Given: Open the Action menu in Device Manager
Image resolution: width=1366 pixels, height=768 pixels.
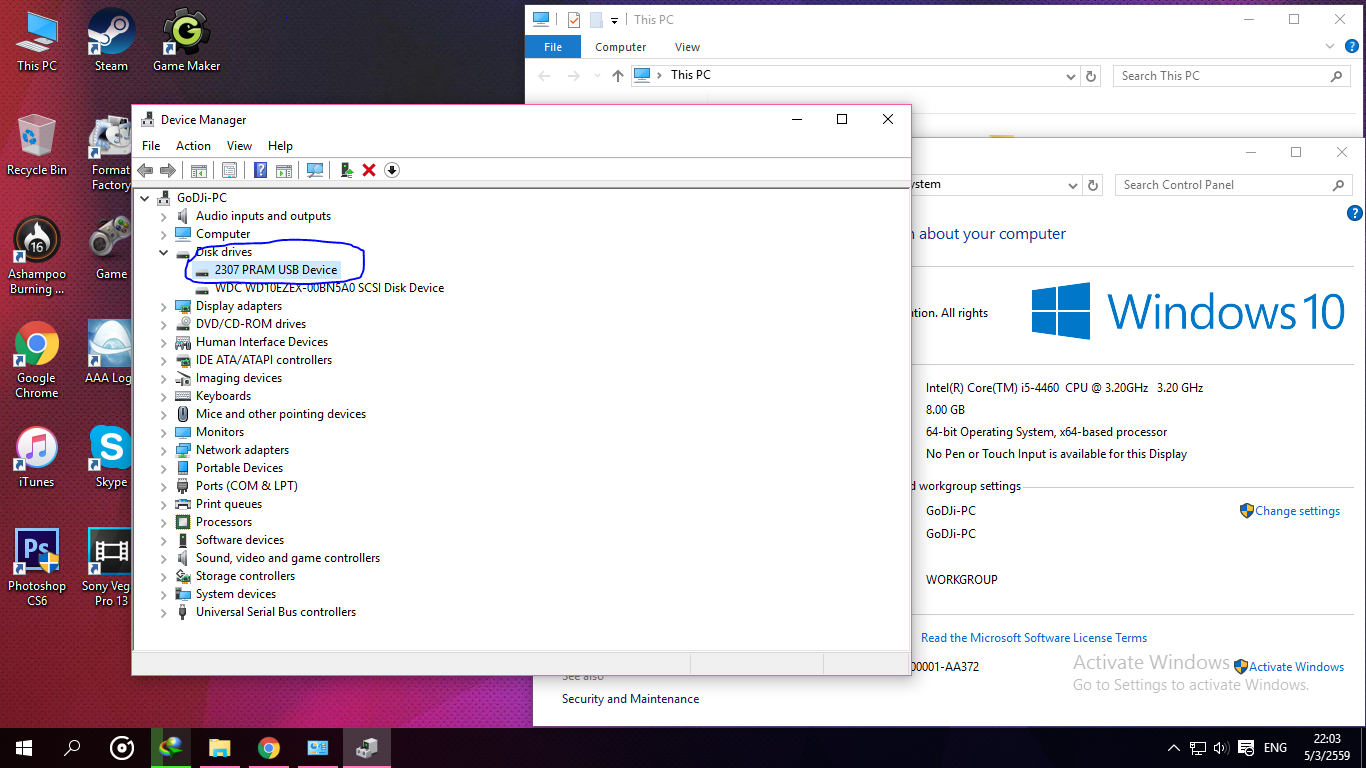Looking at the screenshot, I should (193, 146).
